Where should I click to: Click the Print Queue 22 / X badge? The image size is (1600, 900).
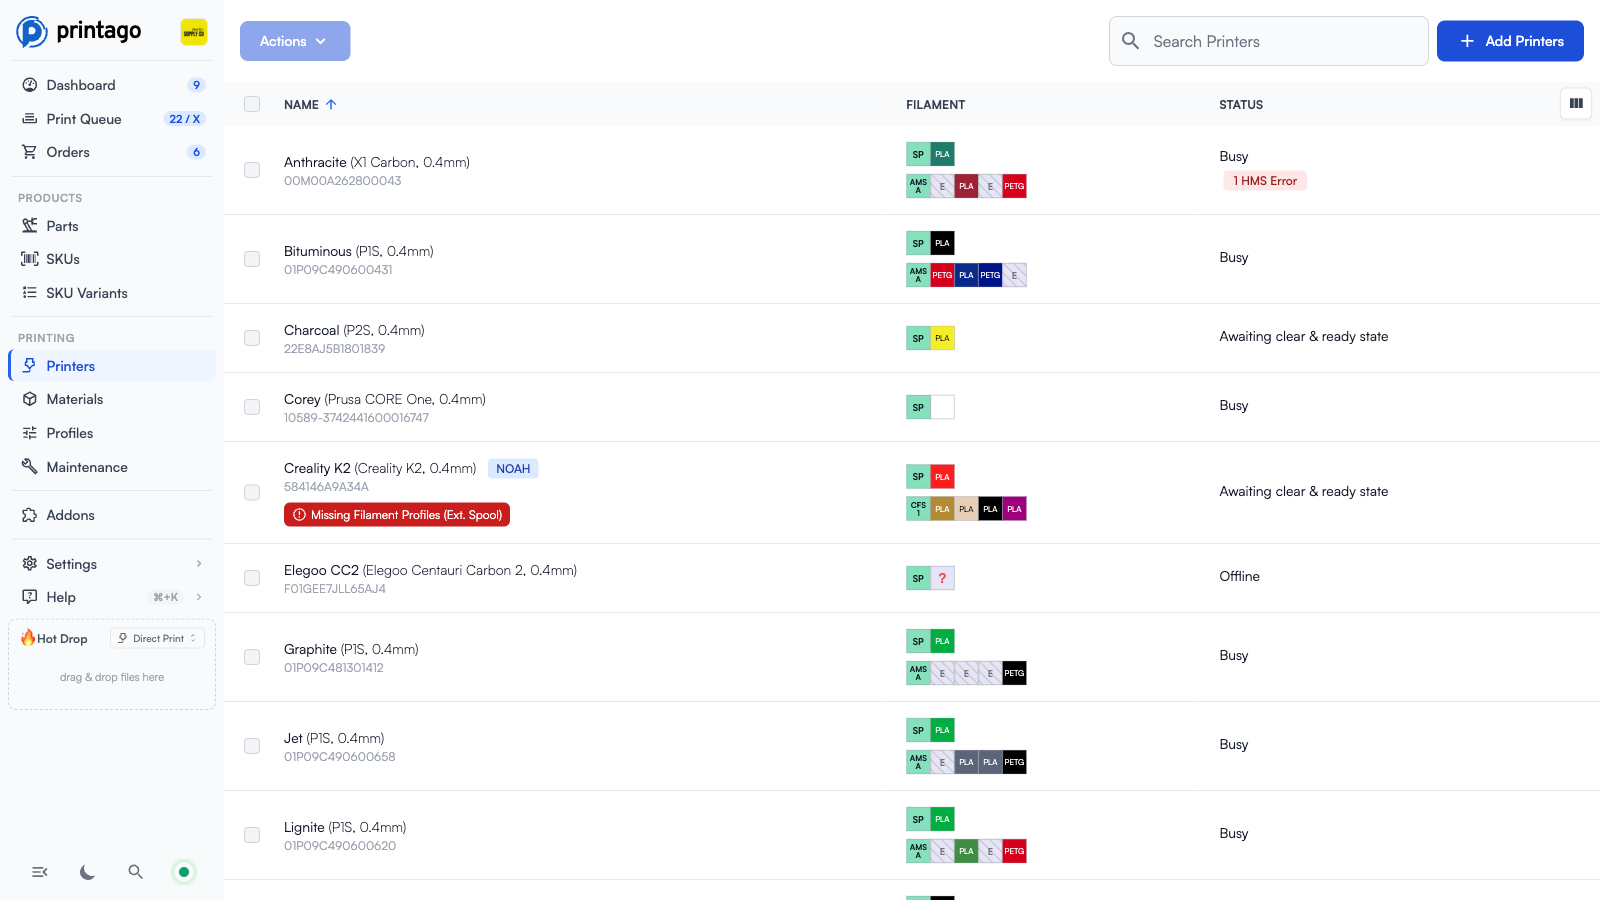pos(184,119)
